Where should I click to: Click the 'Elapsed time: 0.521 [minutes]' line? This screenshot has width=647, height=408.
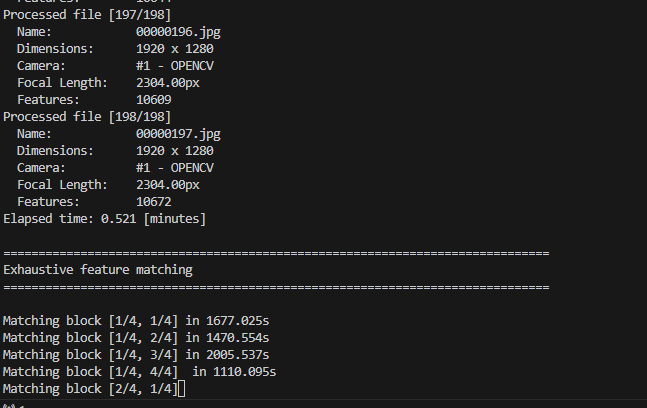(x=104, y=219)
